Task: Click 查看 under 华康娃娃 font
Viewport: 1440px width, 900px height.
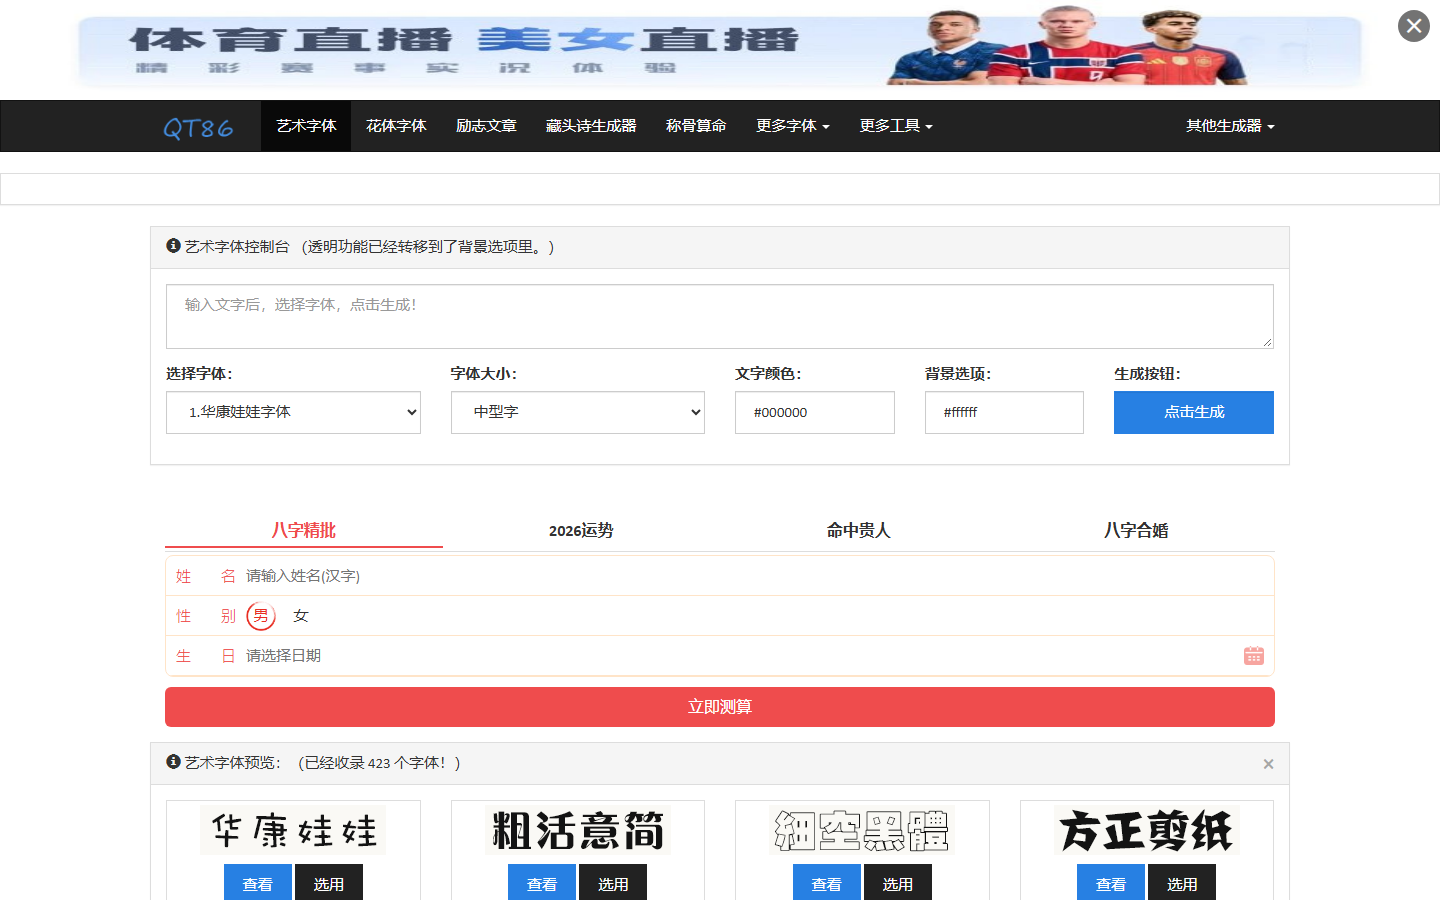Action: tap(258, 883)
